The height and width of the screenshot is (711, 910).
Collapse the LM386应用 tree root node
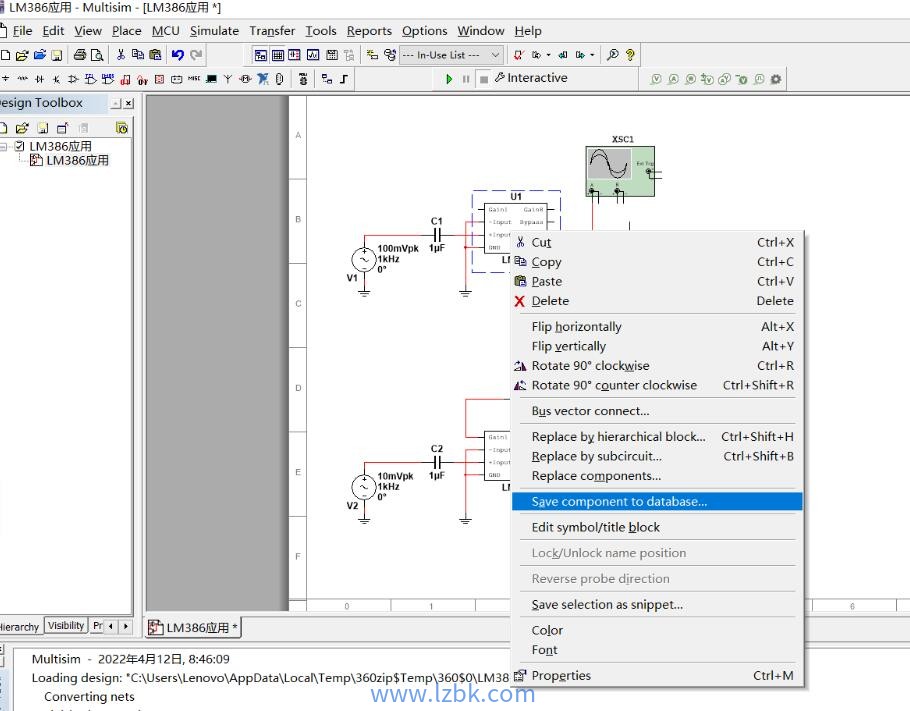pos(3,146)
